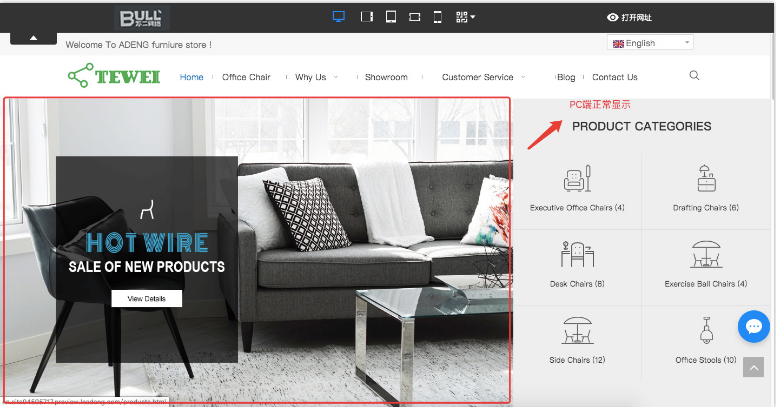Click the search magnifier icon
776x407 pixels.
coord(694,76)
